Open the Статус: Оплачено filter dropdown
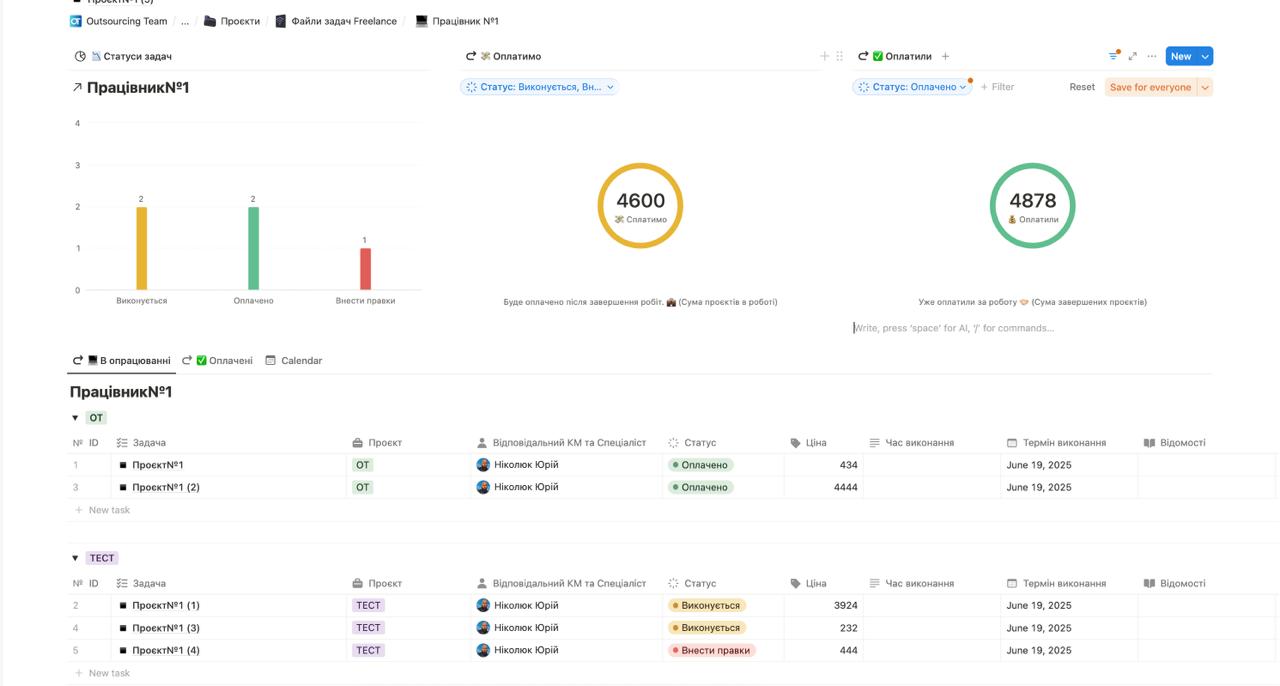The image size is (1280, 686). (x=911, y=86)
